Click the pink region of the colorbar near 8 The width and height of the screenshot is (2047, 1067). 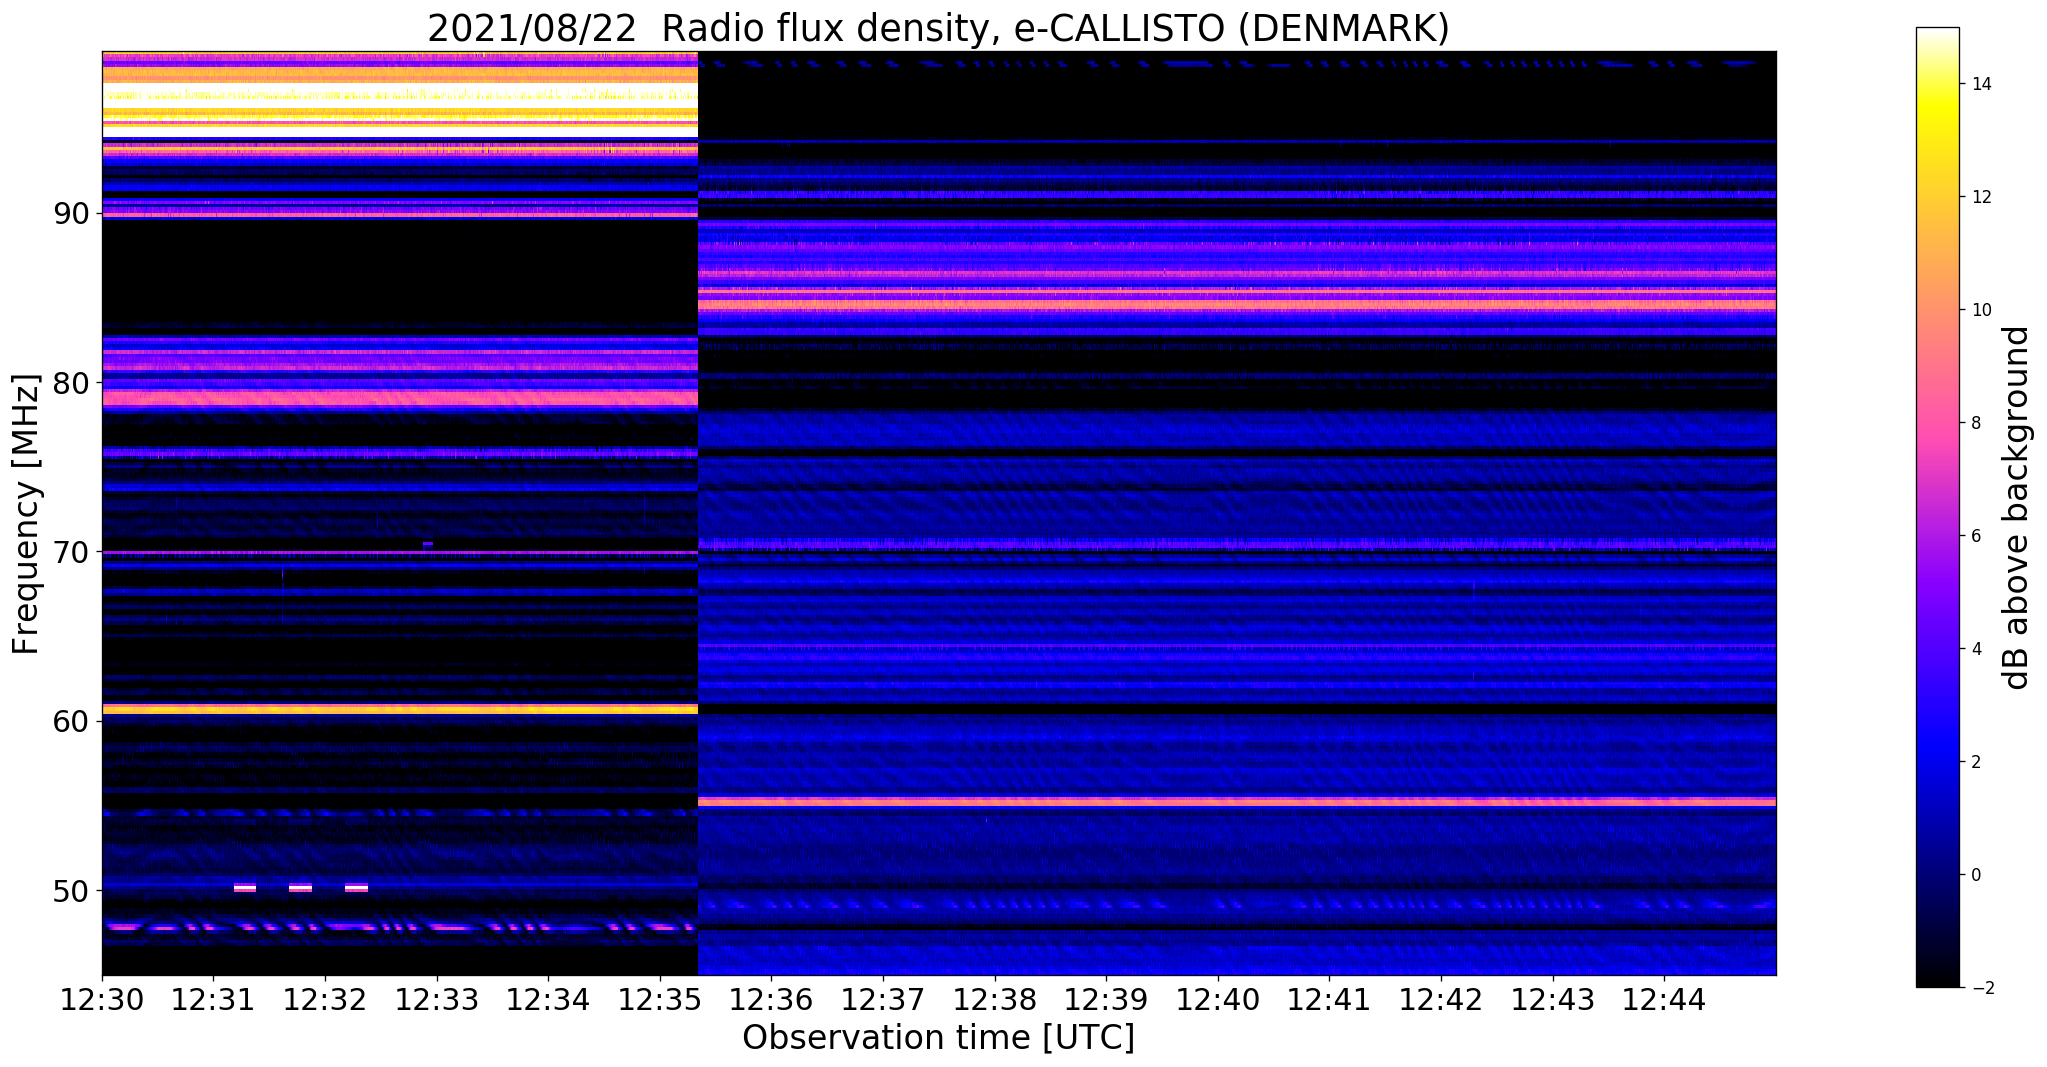[1937, 423]
